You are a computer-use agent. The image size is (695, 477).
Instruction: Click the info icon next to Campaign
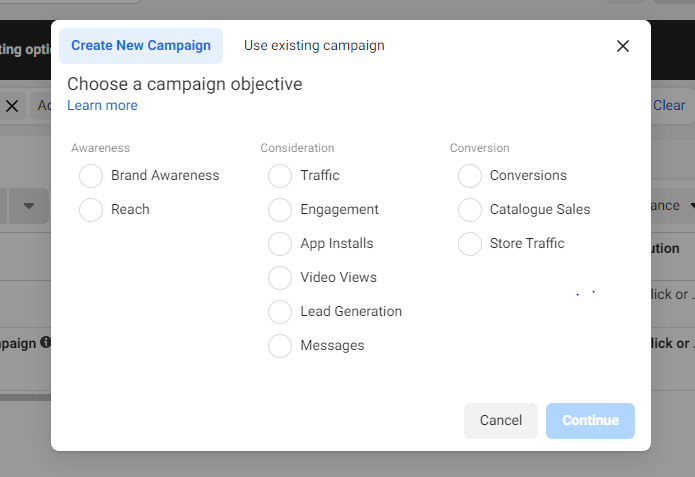pos(46,342)
